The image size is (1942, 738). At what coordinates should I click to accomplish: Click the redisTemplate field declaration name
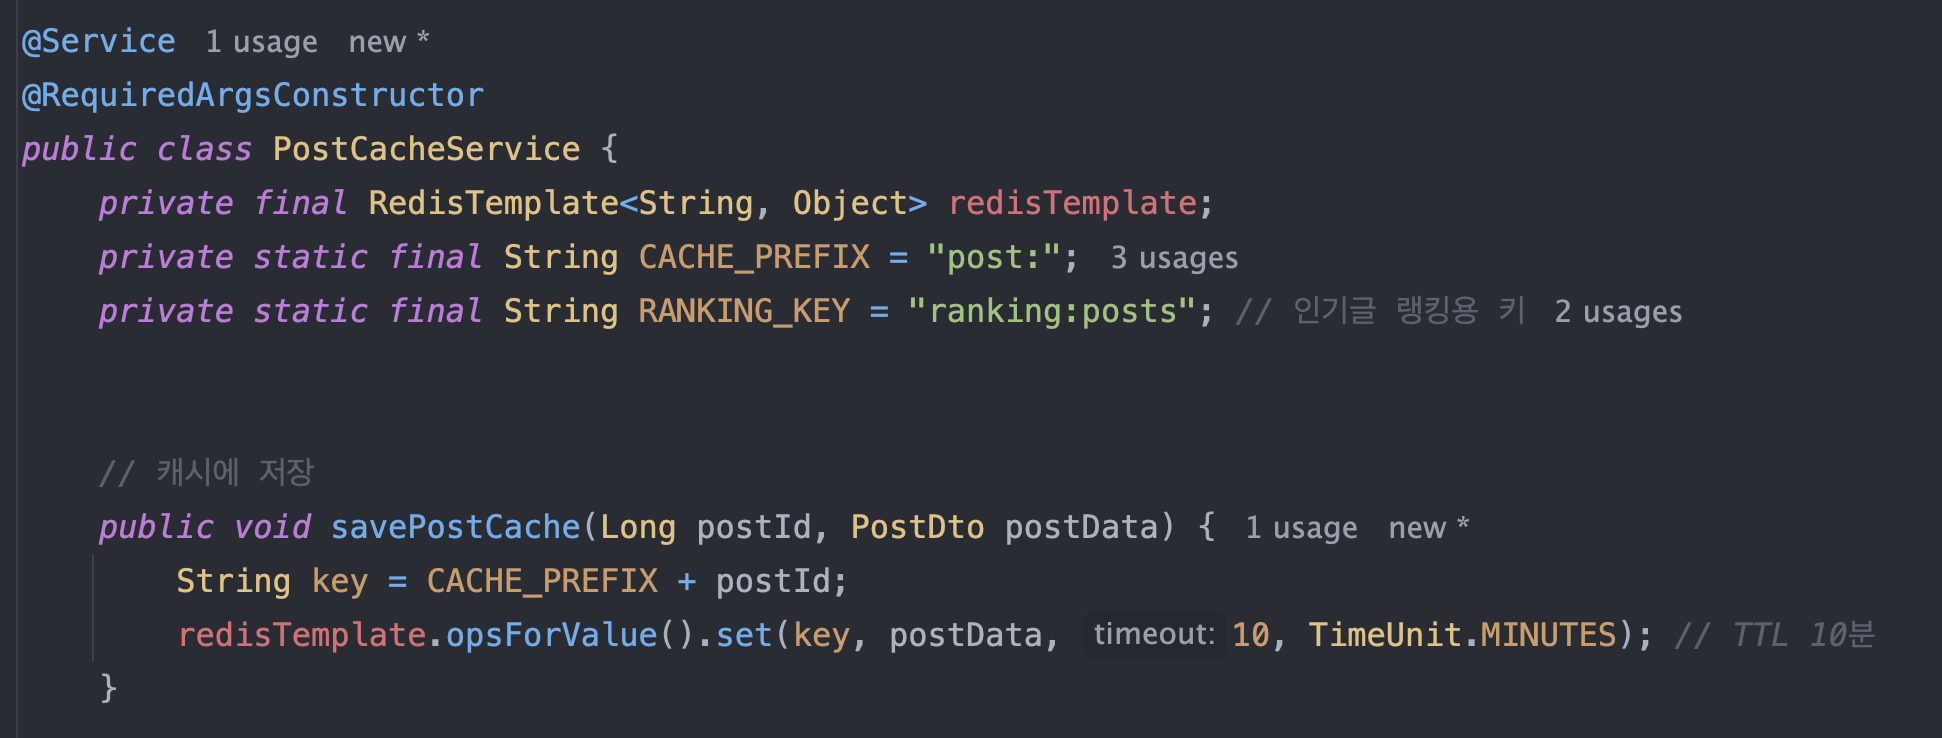pos(1072,203)
